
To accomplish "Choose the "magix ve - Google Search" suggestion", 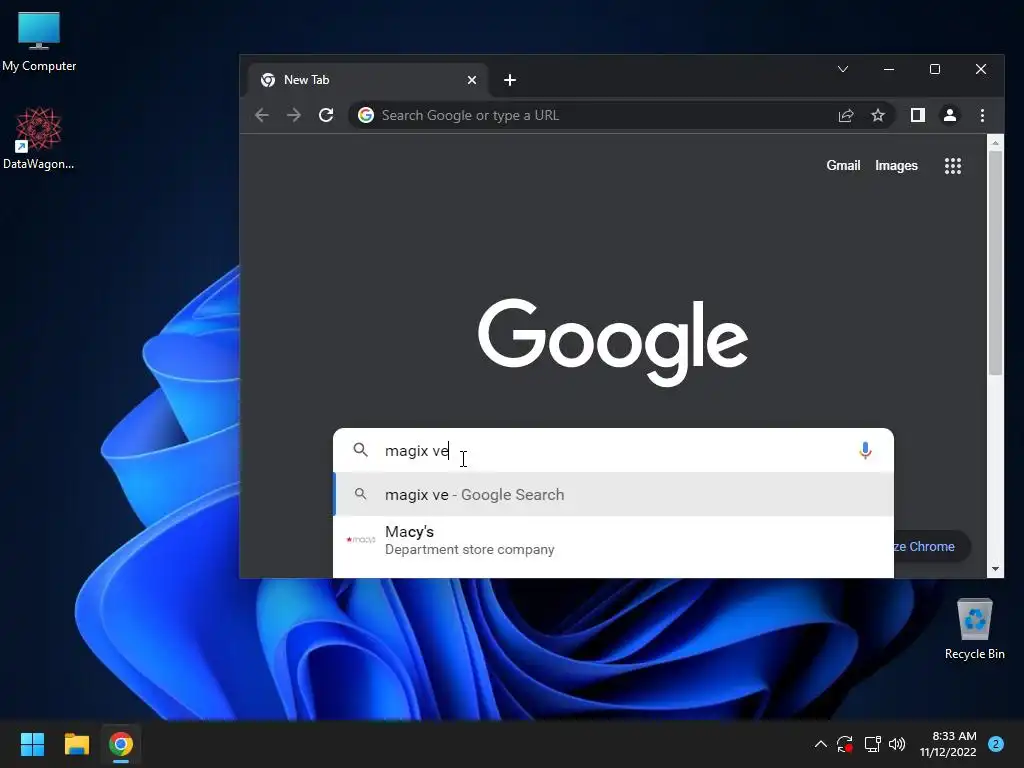I will [613, 494].
